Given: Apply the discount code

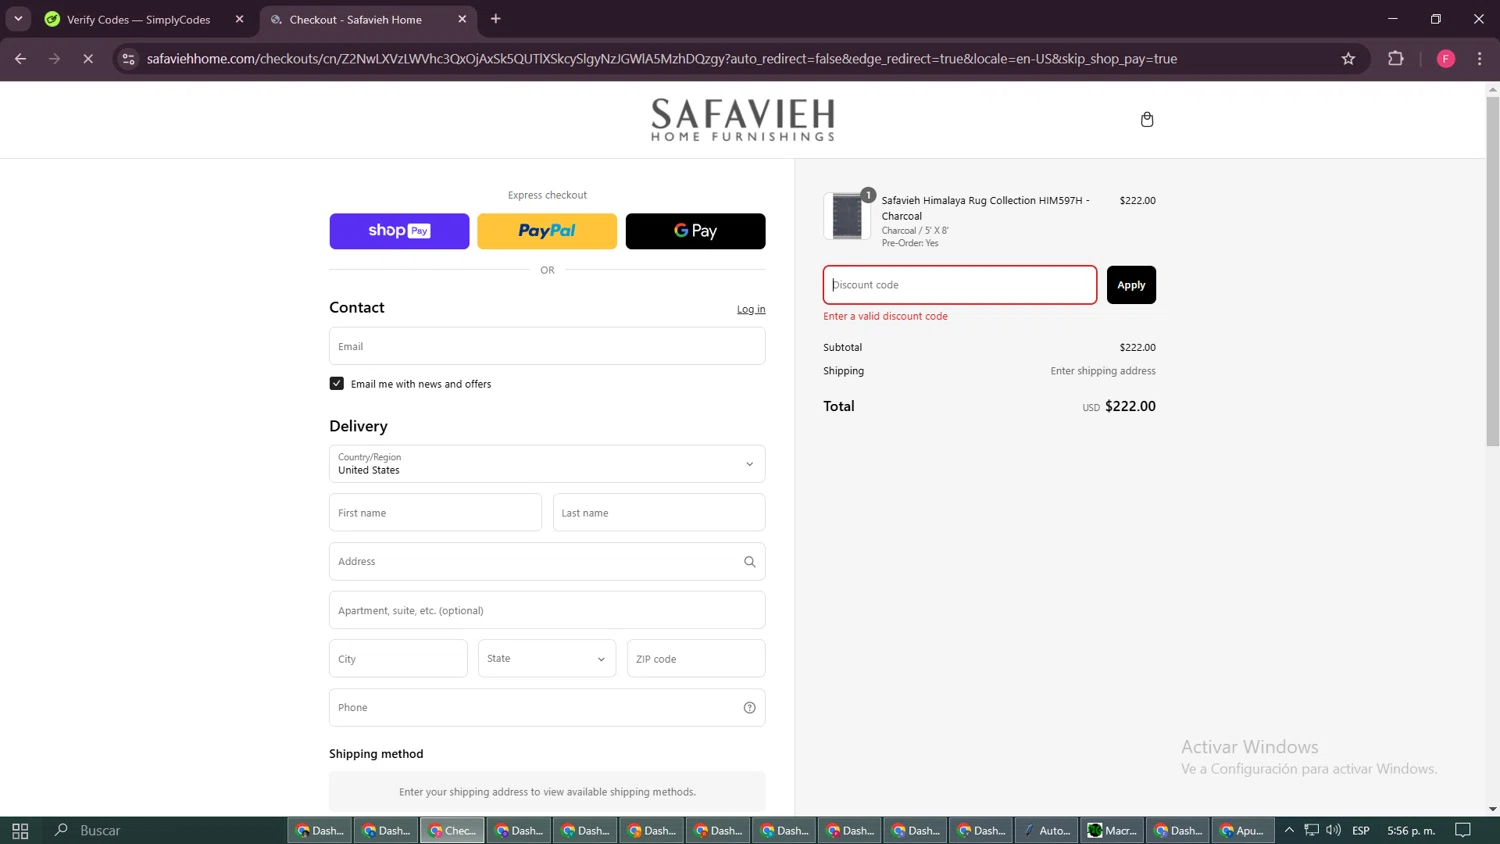Looking at the screenshot, I should pos(1131,285).
